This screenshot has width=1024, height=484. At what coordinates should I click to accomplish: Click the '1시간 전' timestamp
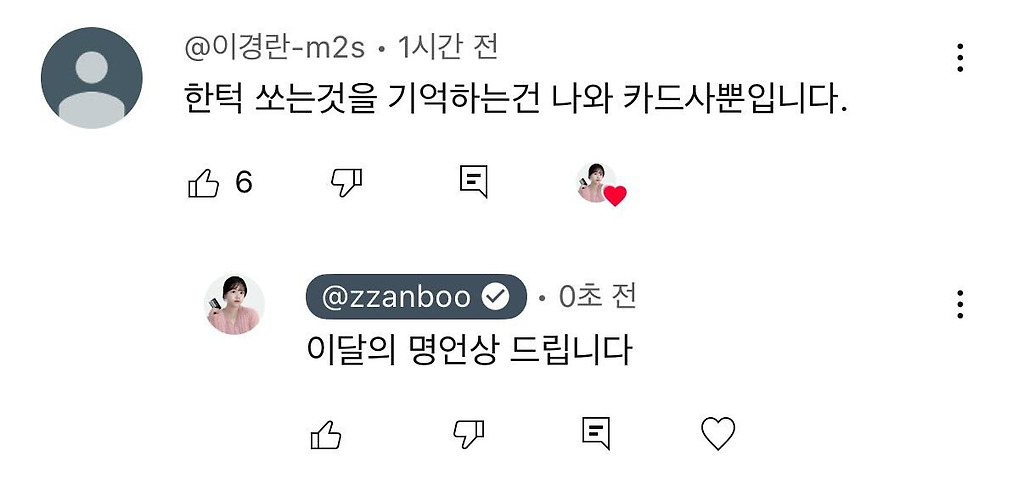448,48
